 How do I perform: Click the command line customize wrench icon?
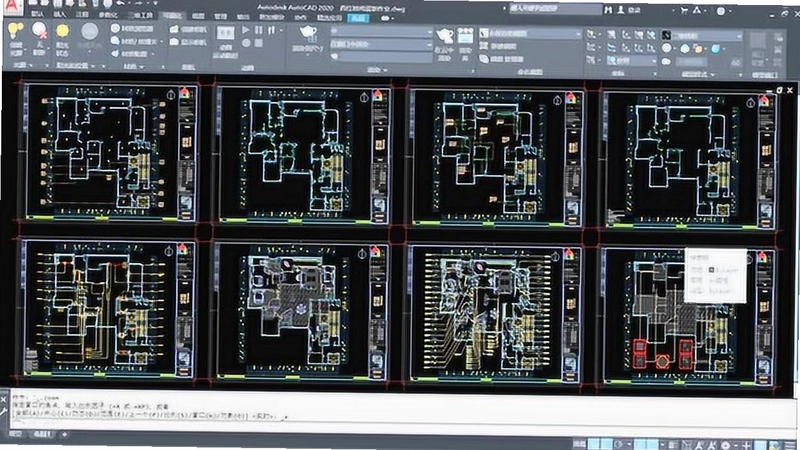(3, 411)
